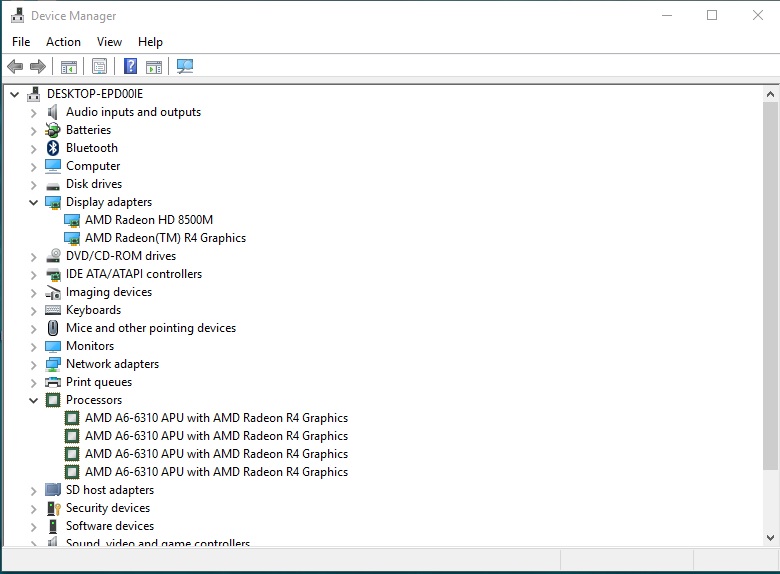Select first AMD A6-6310 APU processor
The height and width of the screenshot is (574, 780).
coord(216,418)
